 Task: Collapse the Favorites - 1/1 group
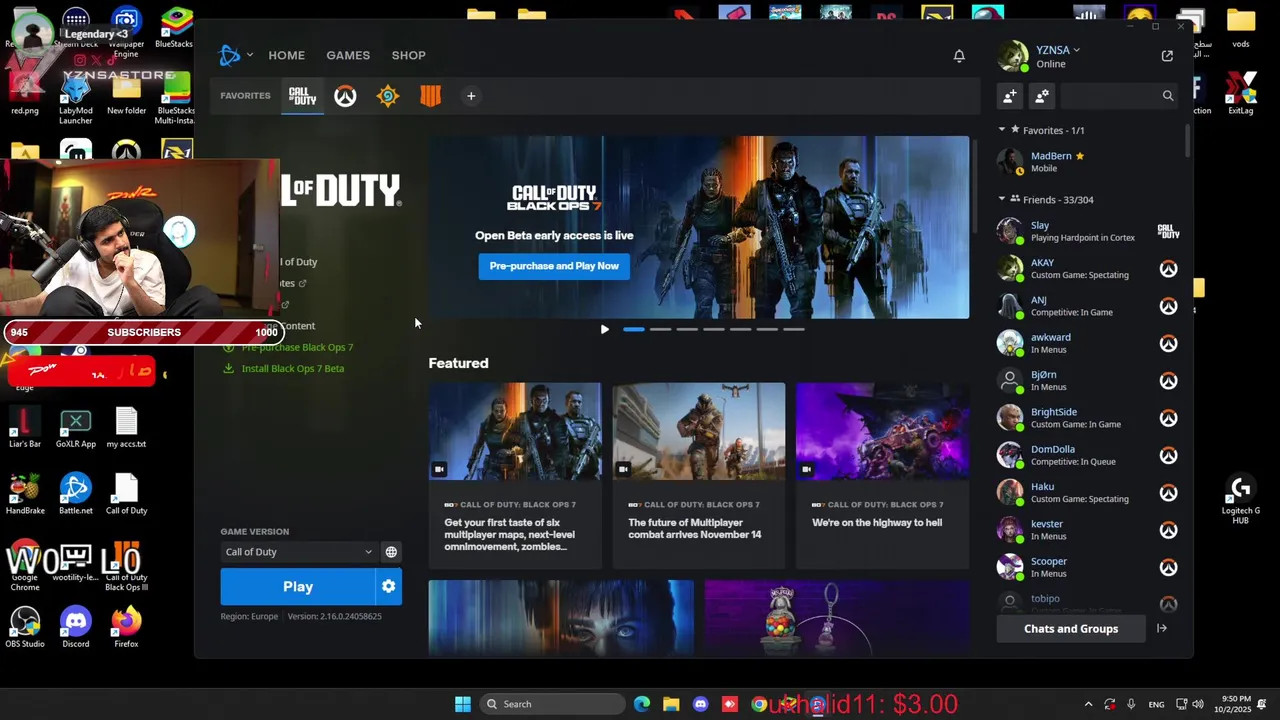pyautogui.click(x=1002, y=130)
